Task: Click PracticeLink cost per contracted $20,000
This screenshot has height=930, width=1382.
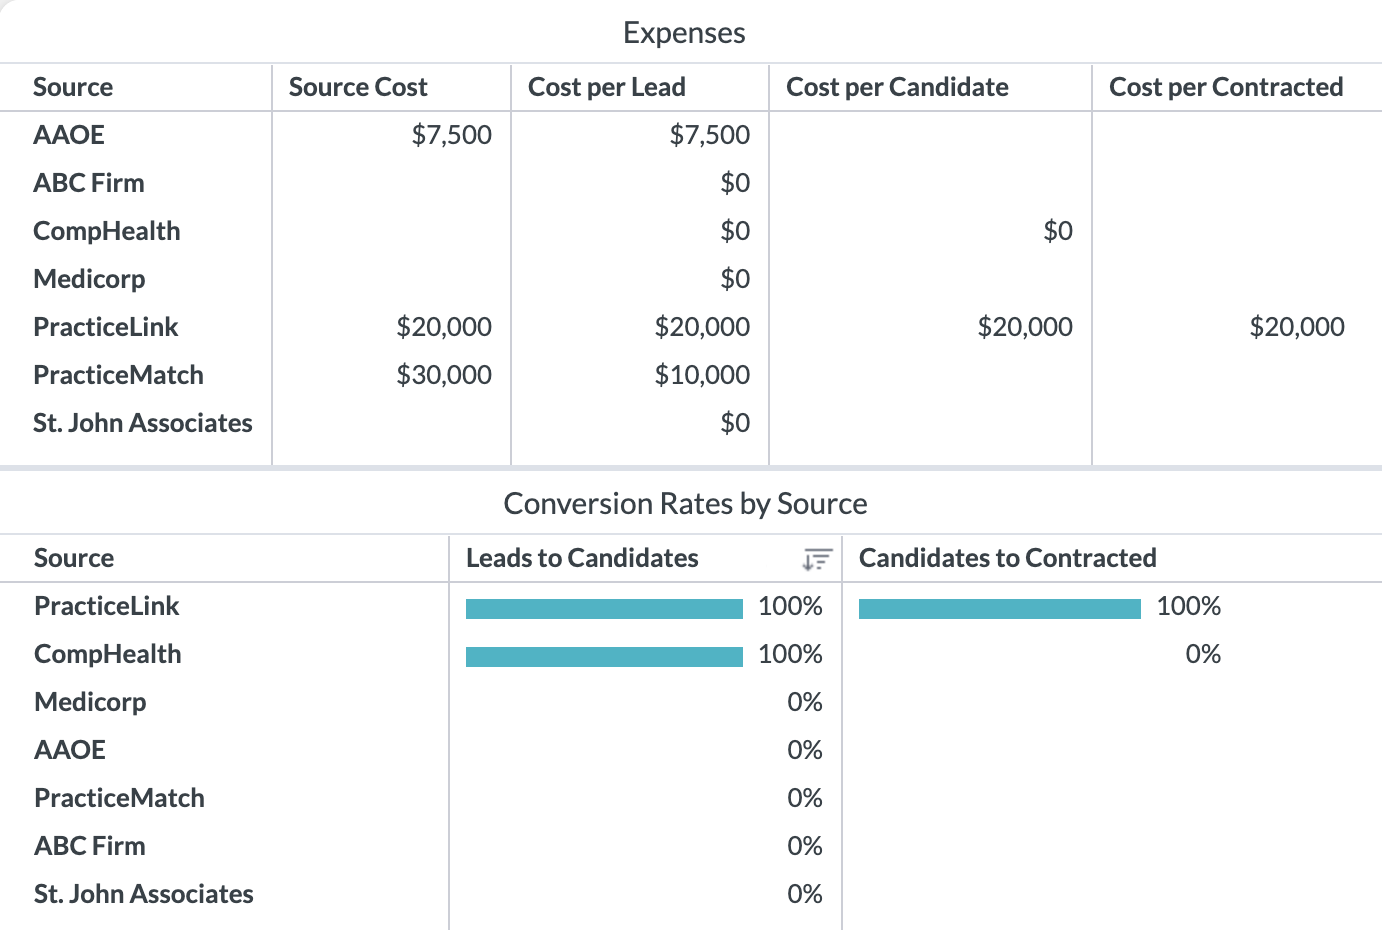Action: (1297, 327)
